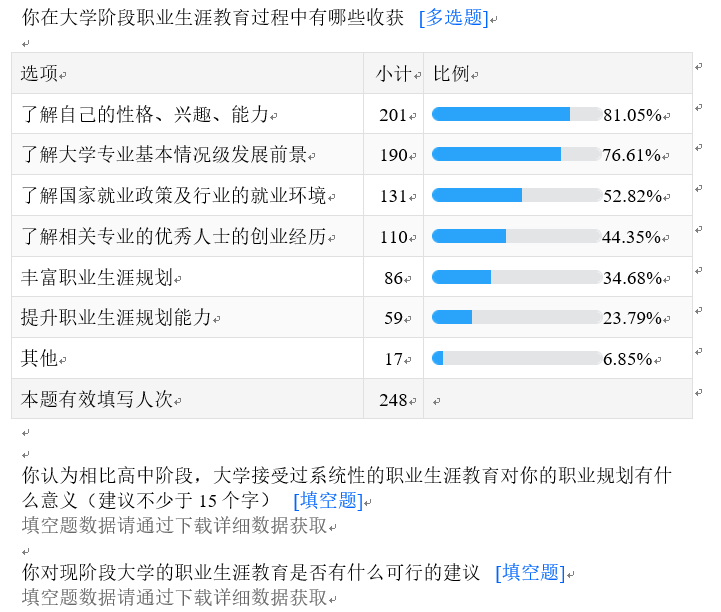Click the 34.68% progress bar
The width and height of the screenshot is (721, 612).
(516, 277)
